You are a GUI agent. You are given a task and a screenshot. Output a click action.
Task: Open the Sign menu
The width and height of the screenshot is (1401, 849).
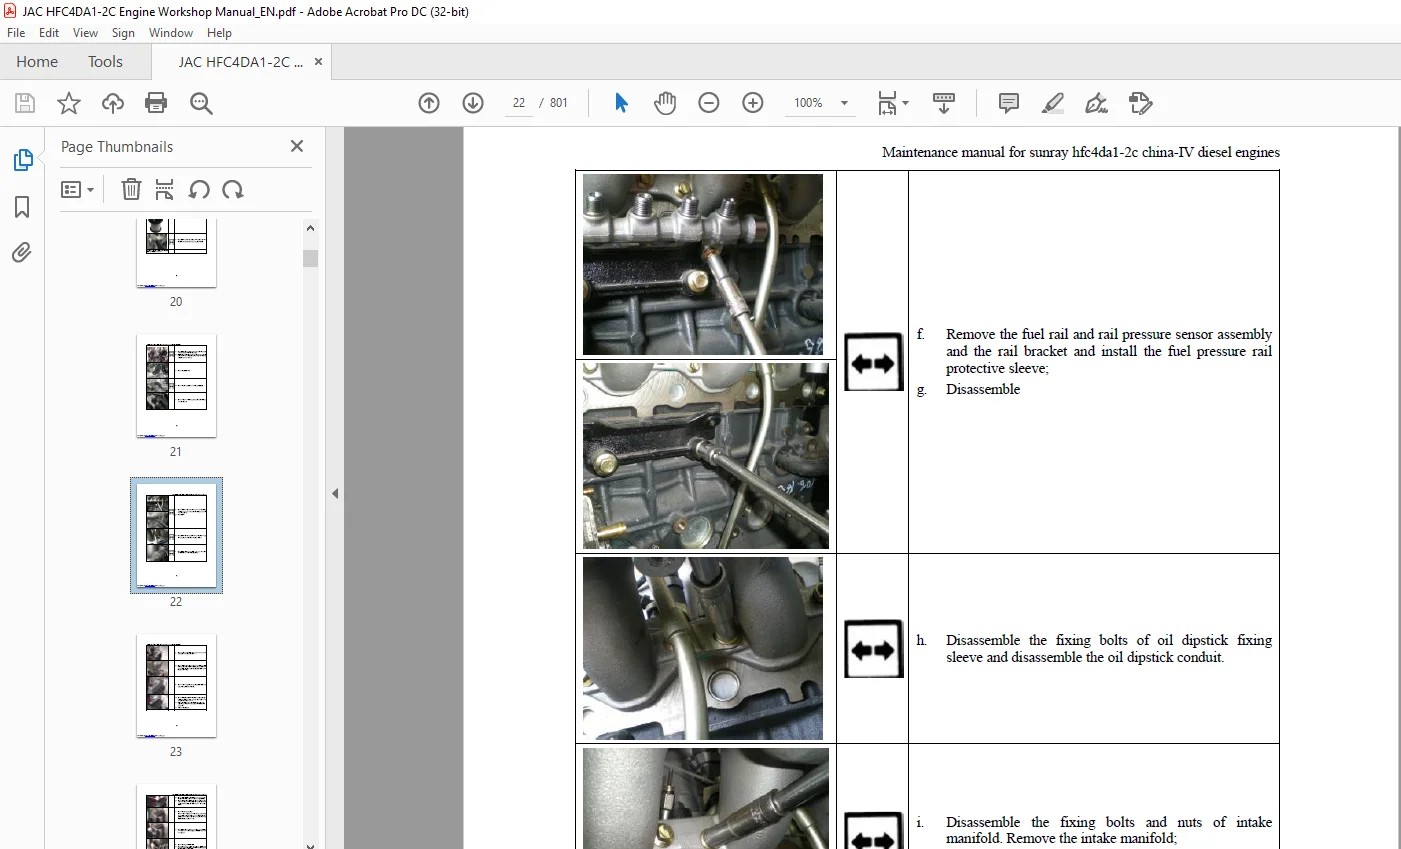pyautogui.click(x=123, y=33)
